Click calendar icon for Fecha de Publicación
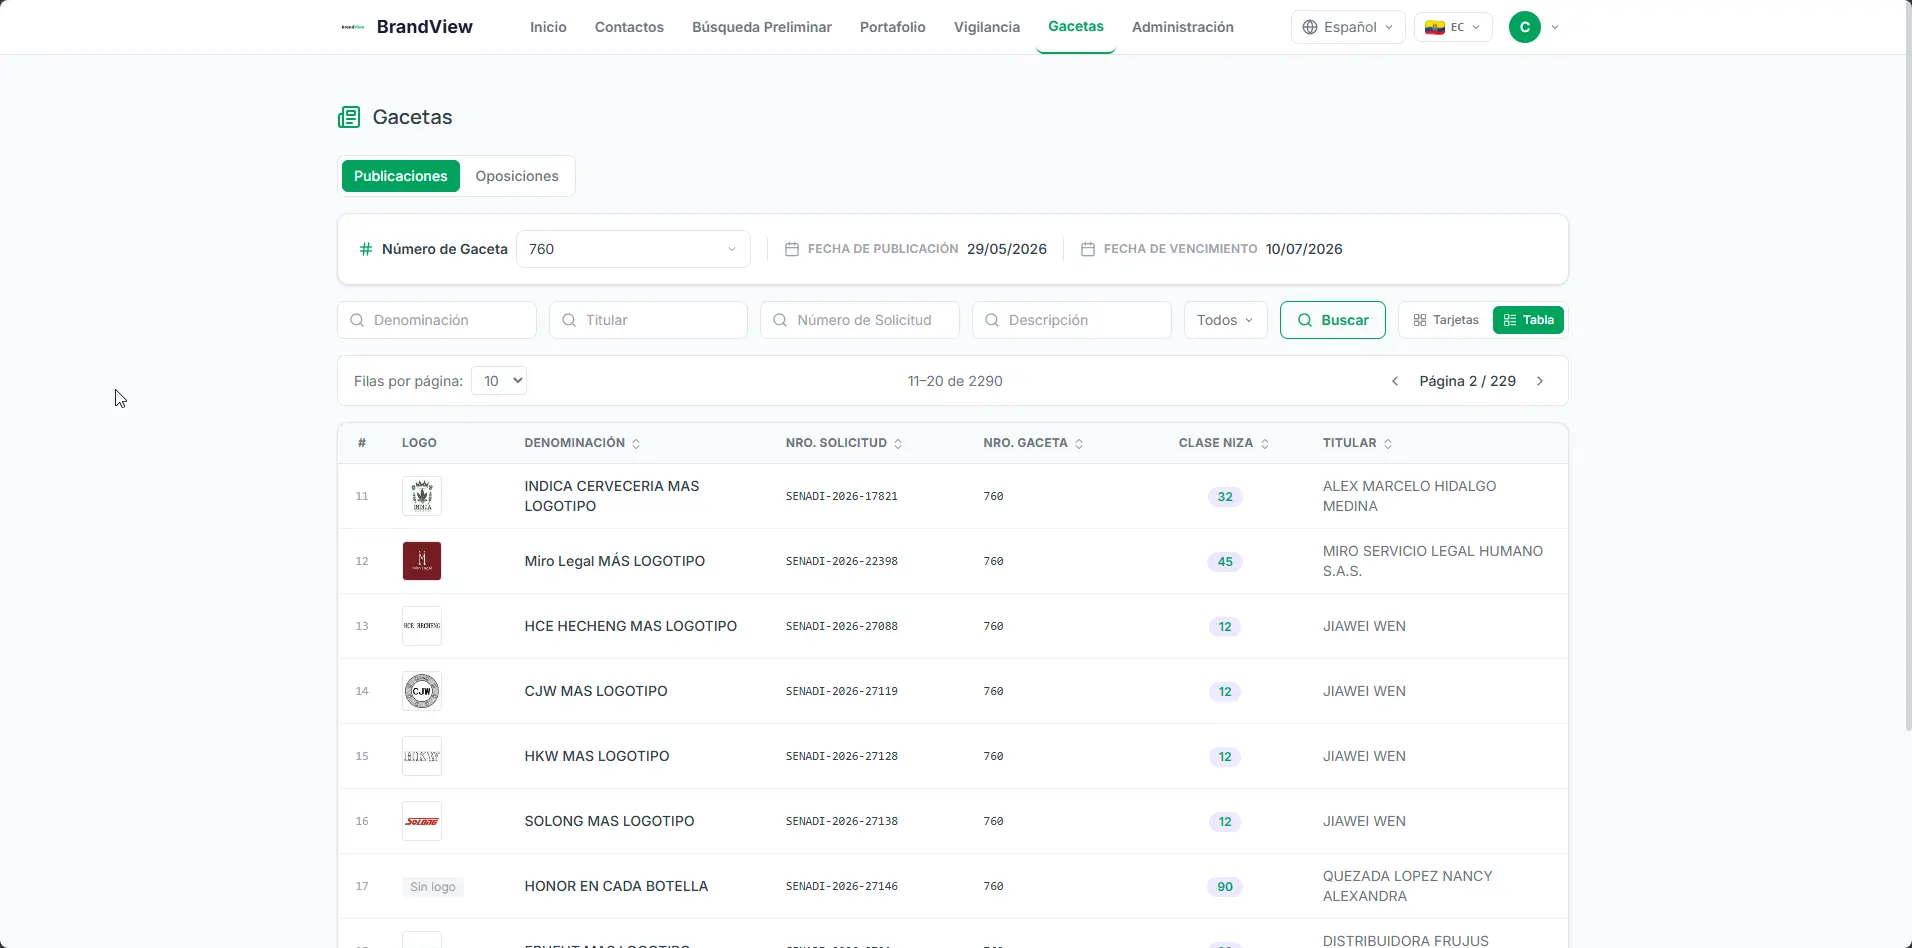The height and width of the screenshot is (948, 1912). 792,249
